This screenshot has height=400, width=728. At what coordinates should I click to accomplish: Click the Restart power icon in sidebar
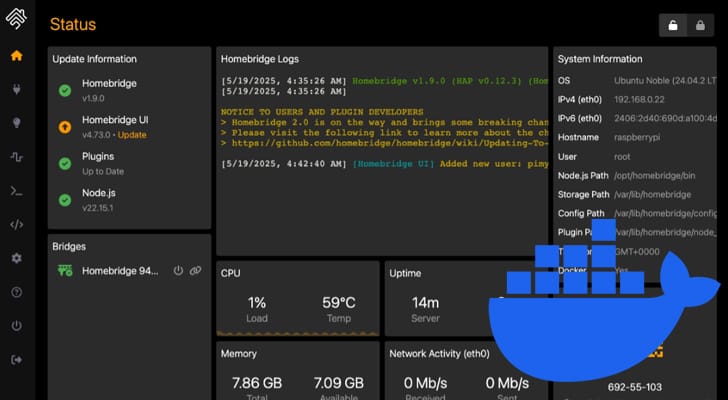click(16, 326)
